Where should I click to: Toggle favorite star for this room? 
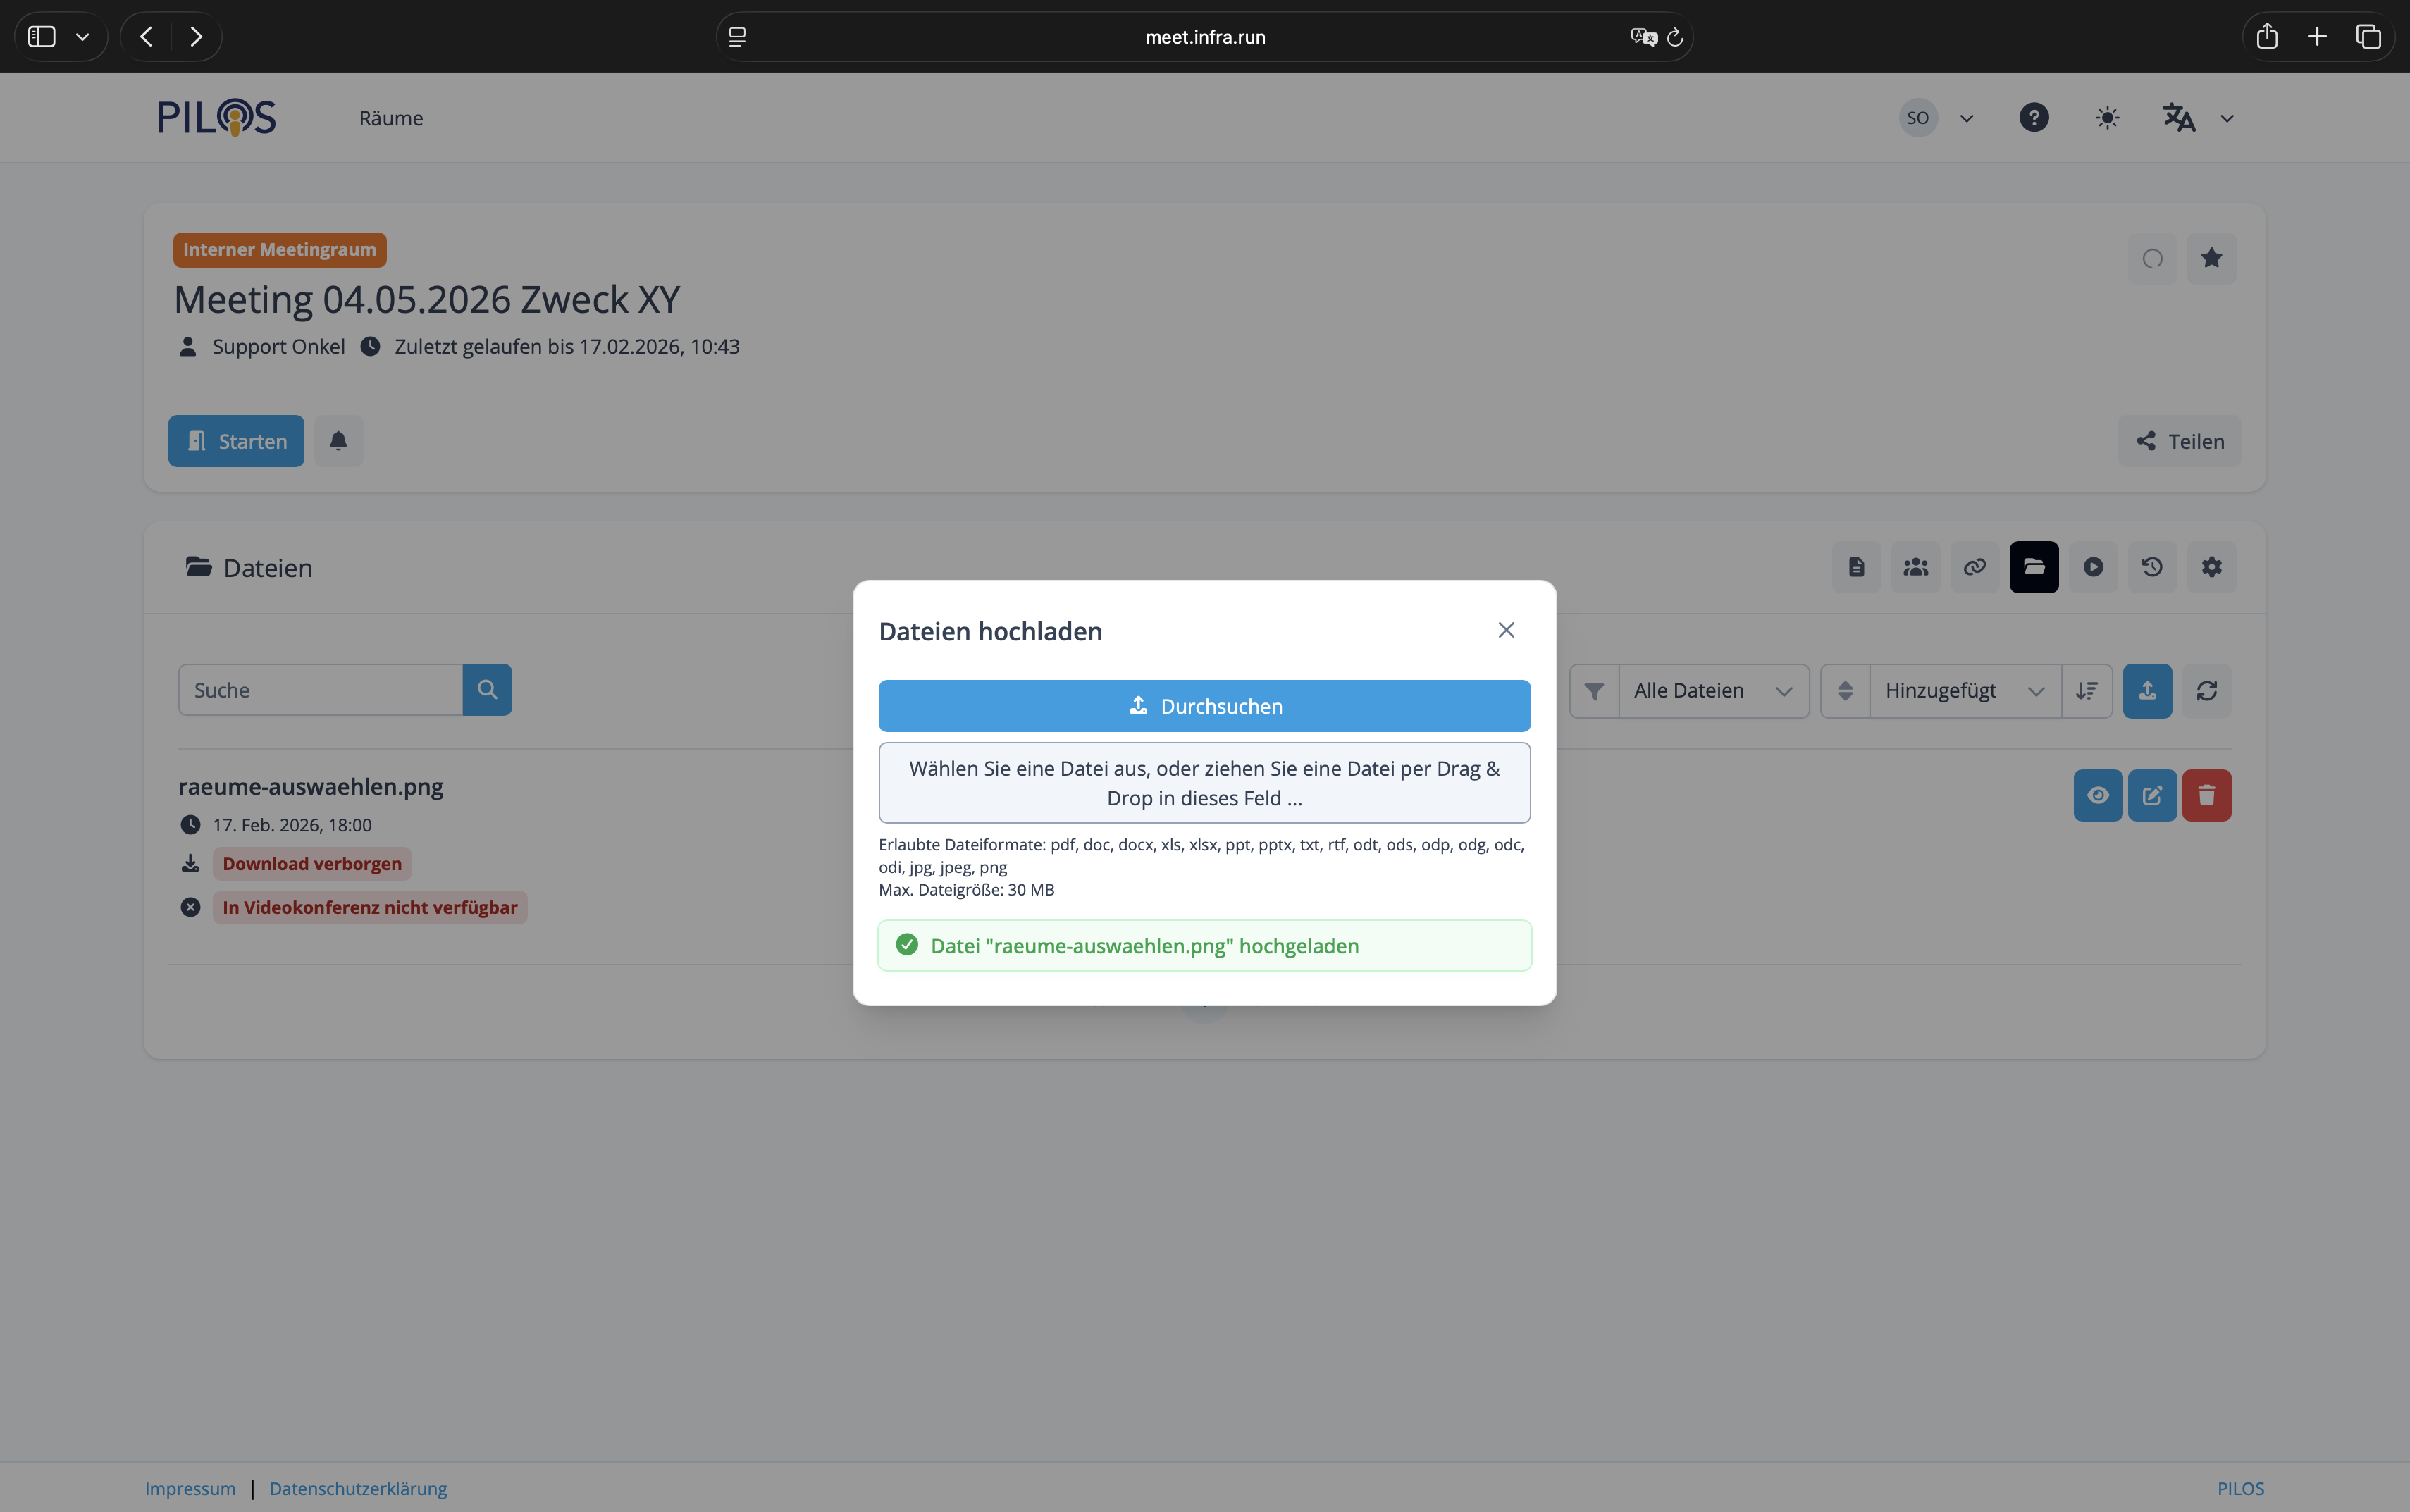(2211, 258)
